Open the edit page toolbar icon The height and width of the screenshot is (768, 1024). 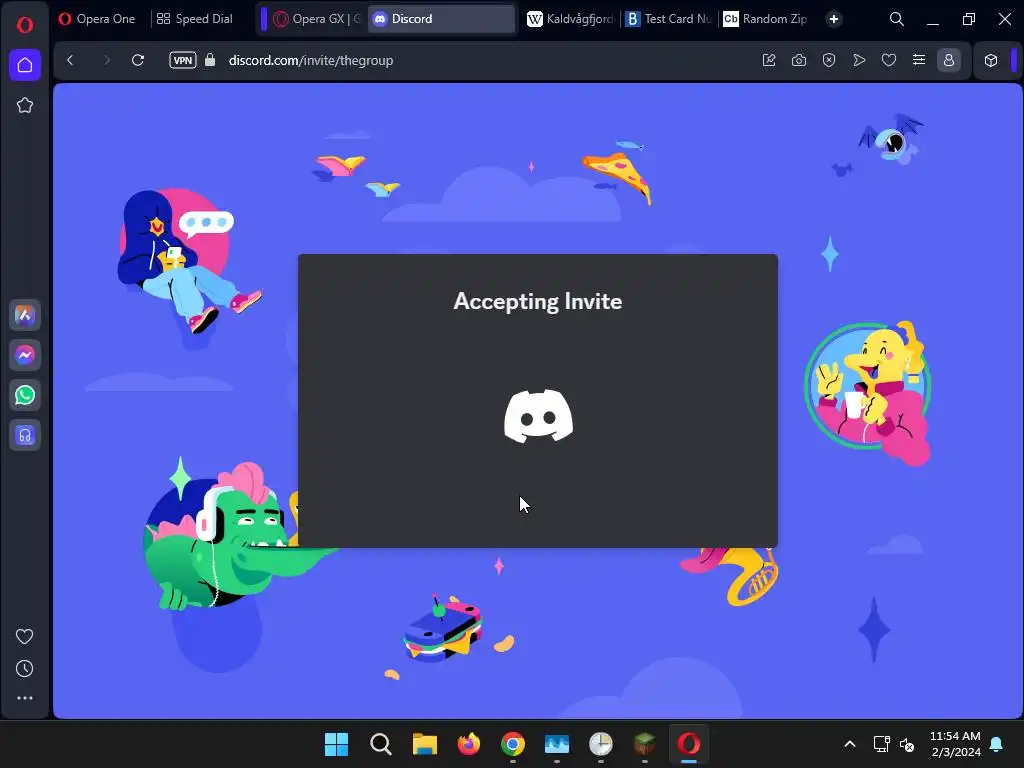[769, 60]
